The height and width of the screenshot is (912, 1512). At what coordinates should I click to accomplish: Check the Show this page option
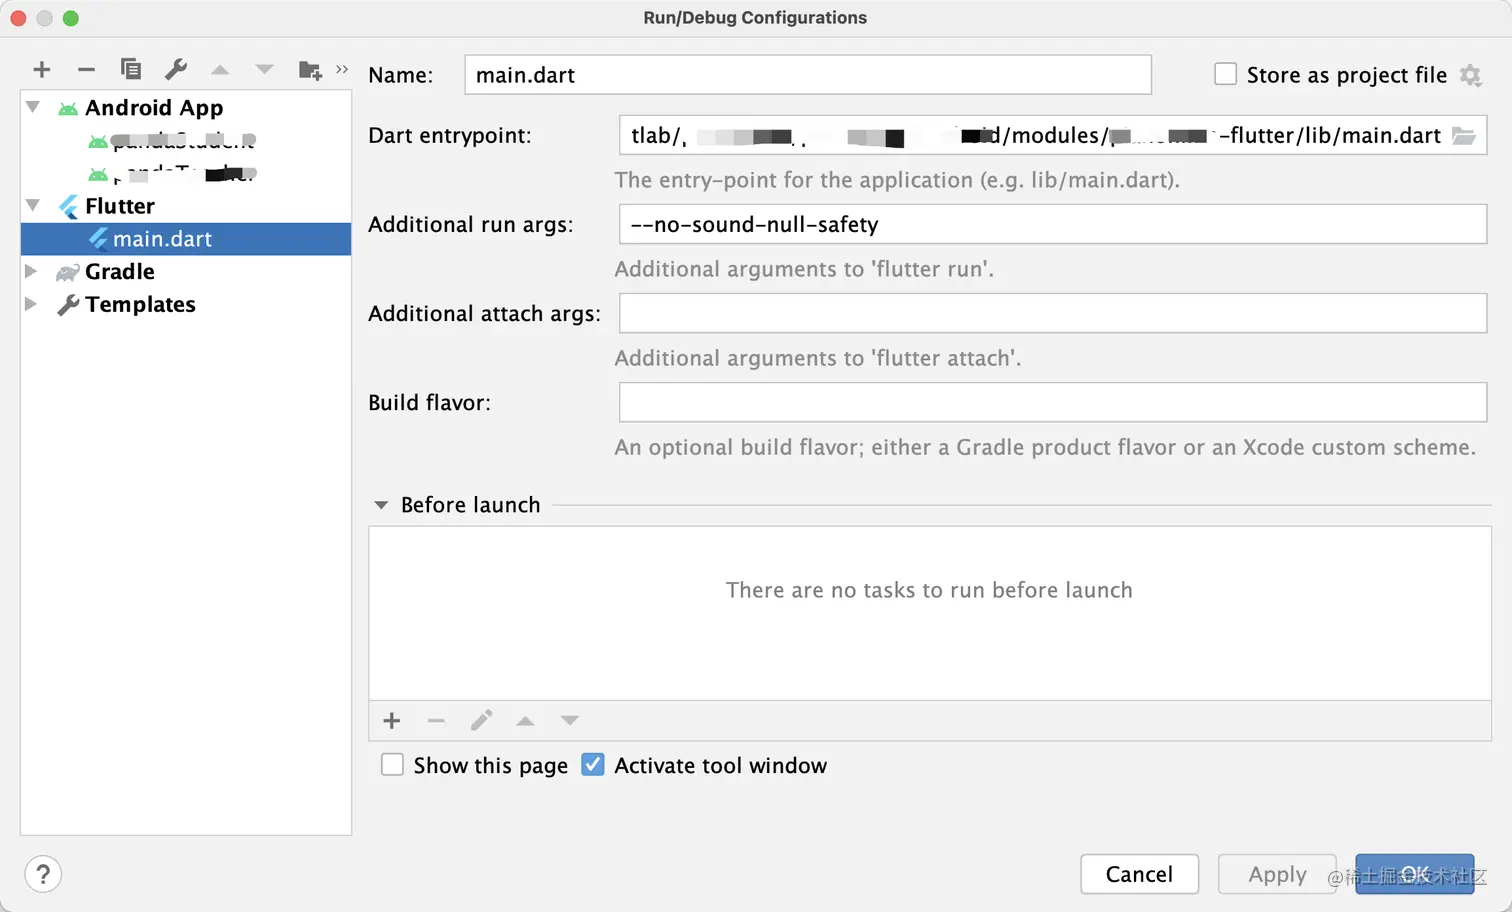click(393, 765)
